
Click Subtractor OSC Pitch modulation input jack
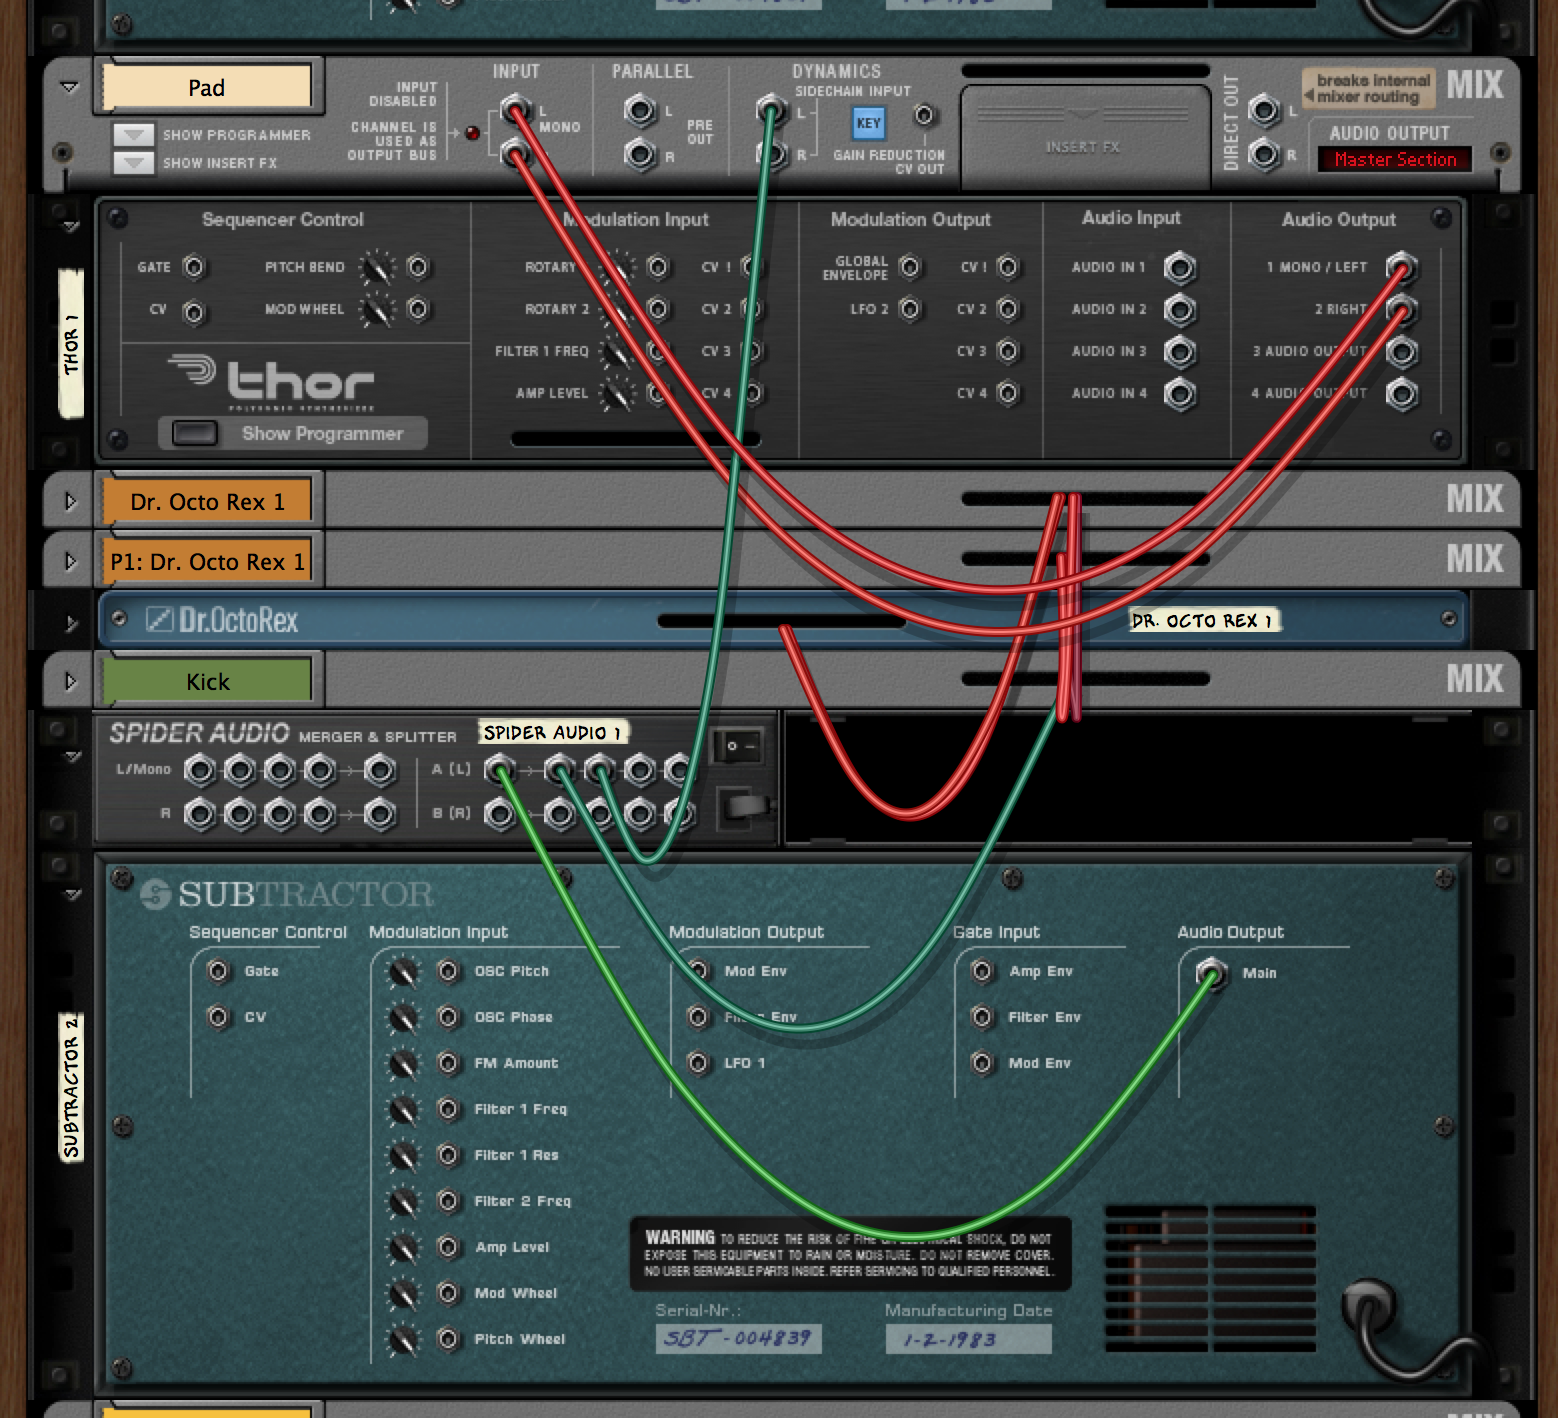(x=448, y=970)
